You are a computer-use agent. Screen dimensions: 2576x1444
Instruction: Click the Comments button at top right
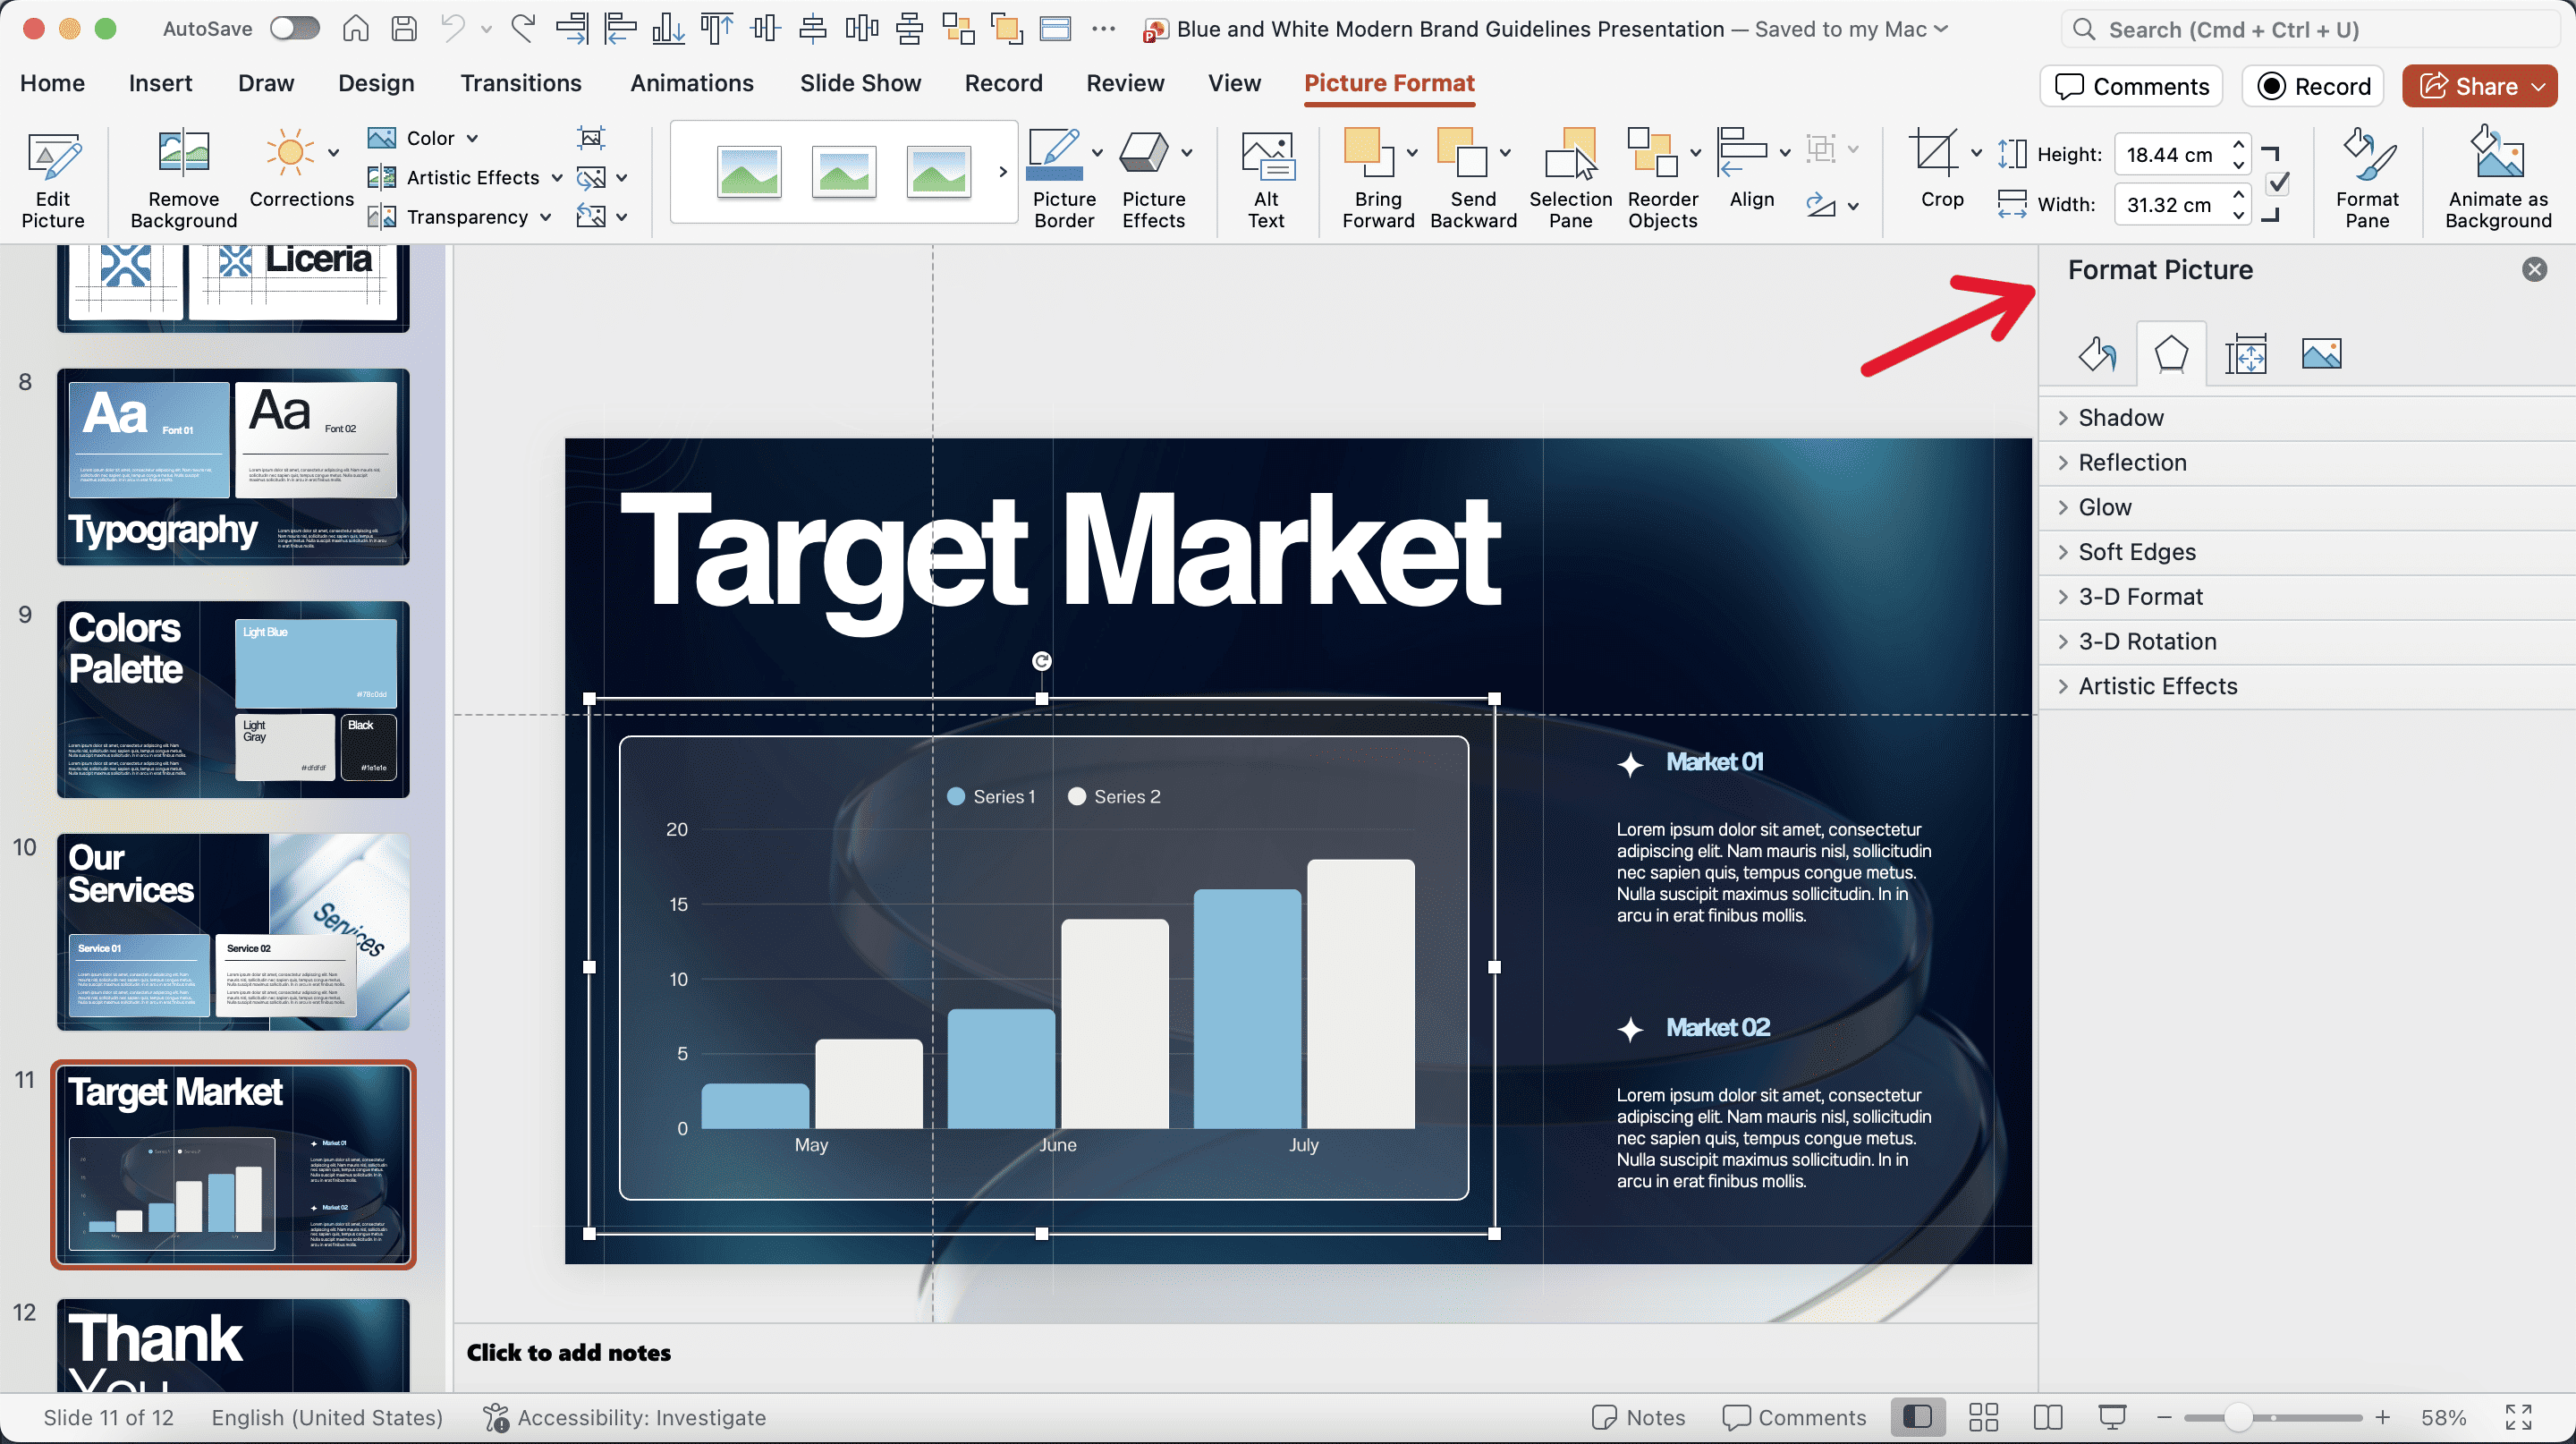(x=2131, y=86)
